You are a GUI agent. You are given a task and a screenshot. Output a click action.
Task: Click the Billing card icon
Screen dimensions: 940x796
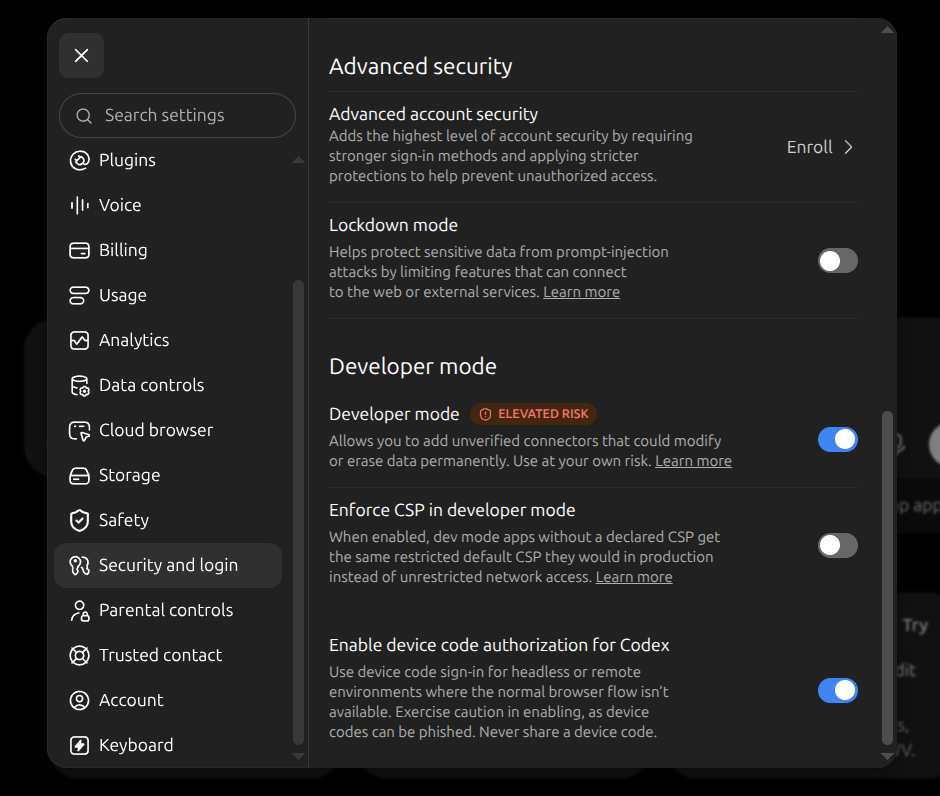pos(80,250)
